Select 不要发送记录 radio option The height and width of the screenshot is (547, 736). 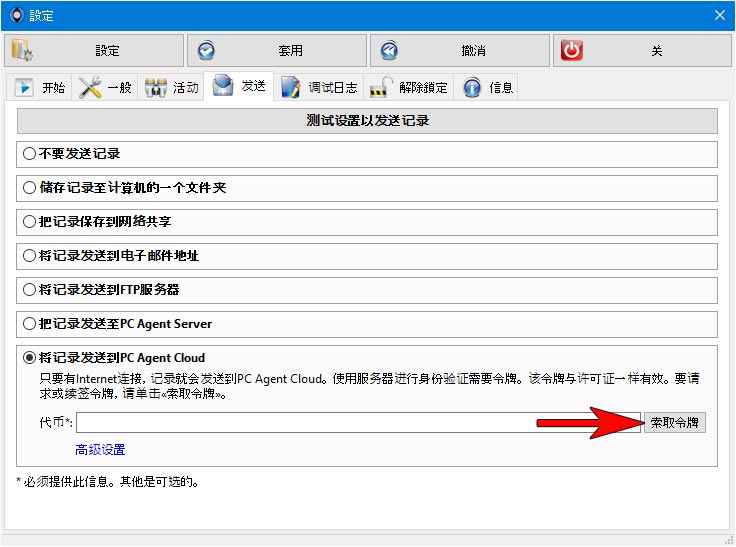point(29,154)
